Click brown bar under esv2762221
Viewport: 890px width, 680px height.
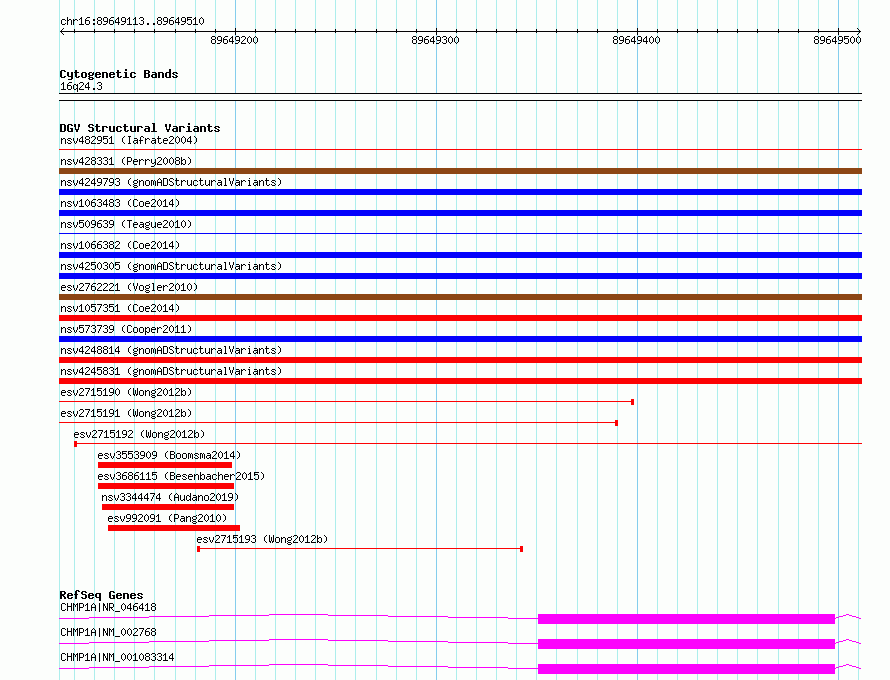(x=460, y=297)
